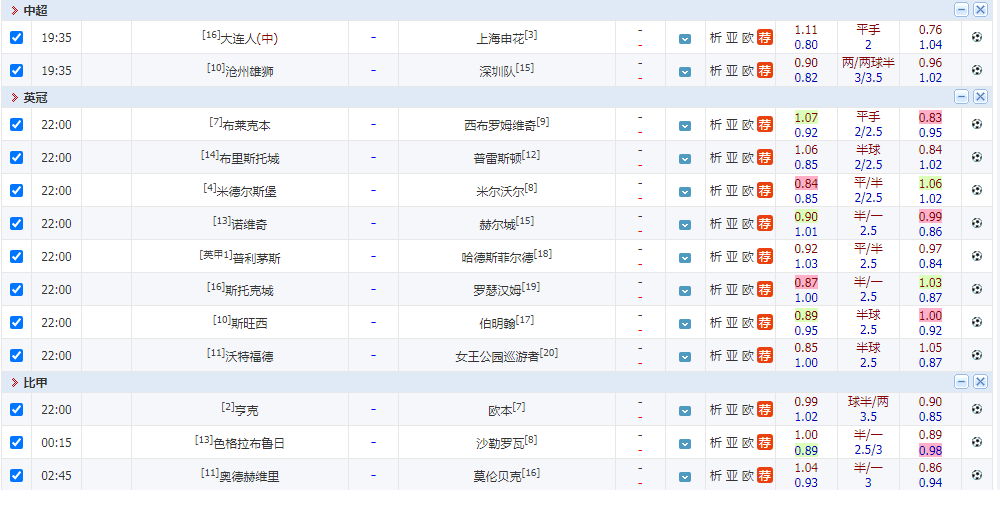
Task: Click soccer ball icon in 斯托克城 row
Action: [x=976, y=289]
